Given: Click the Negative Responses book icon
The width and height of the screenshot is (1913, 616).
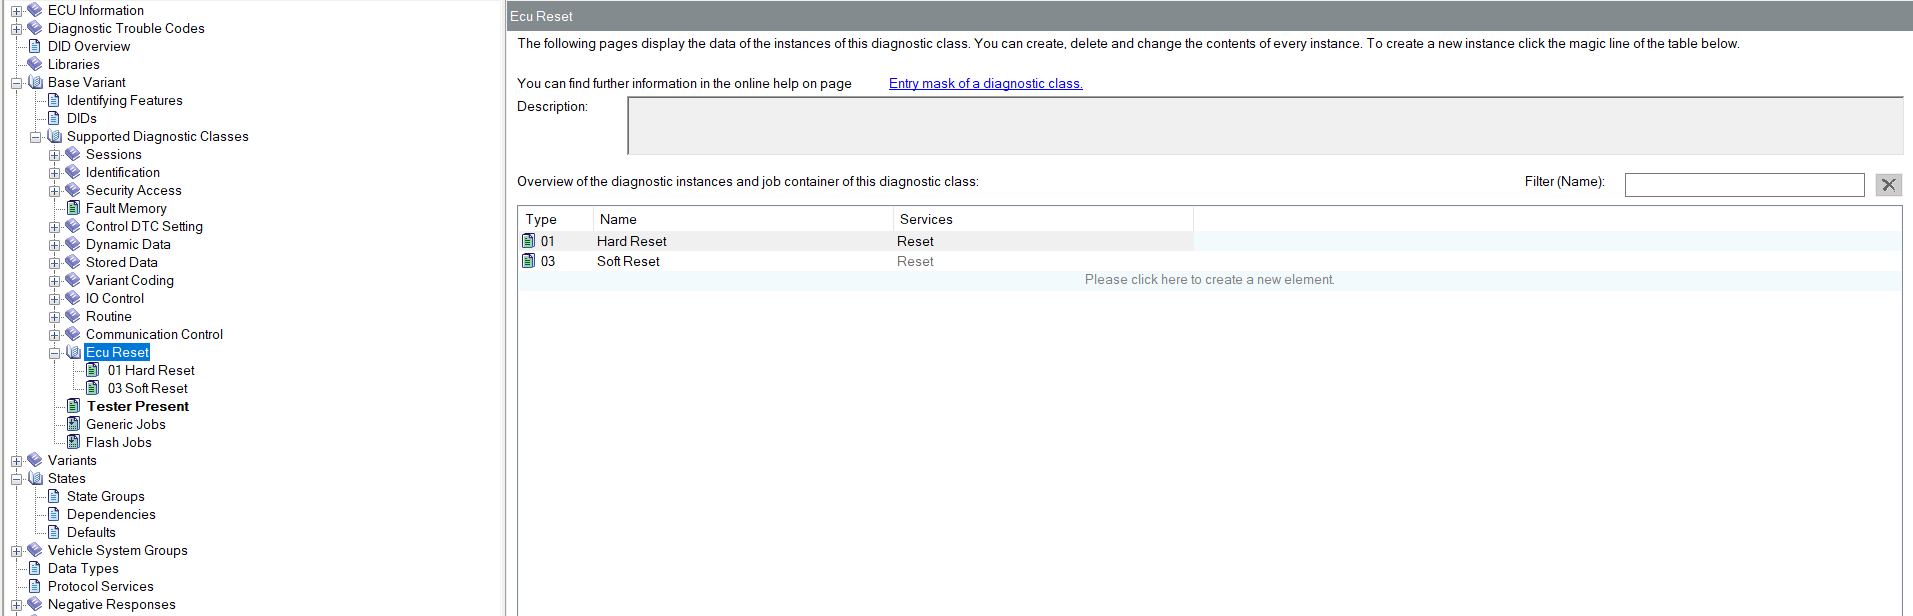Looking at the screenshot, I should pyautogui.click(x=35, y=604).
